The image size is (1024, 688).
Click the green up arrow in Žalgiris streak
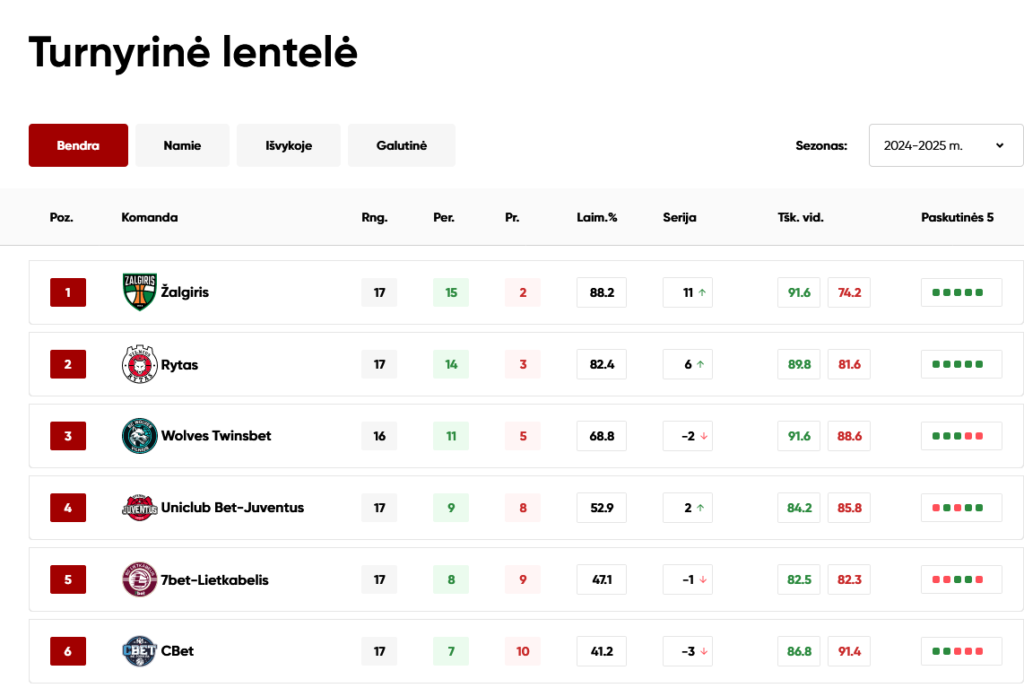click(x=702, y=292)
